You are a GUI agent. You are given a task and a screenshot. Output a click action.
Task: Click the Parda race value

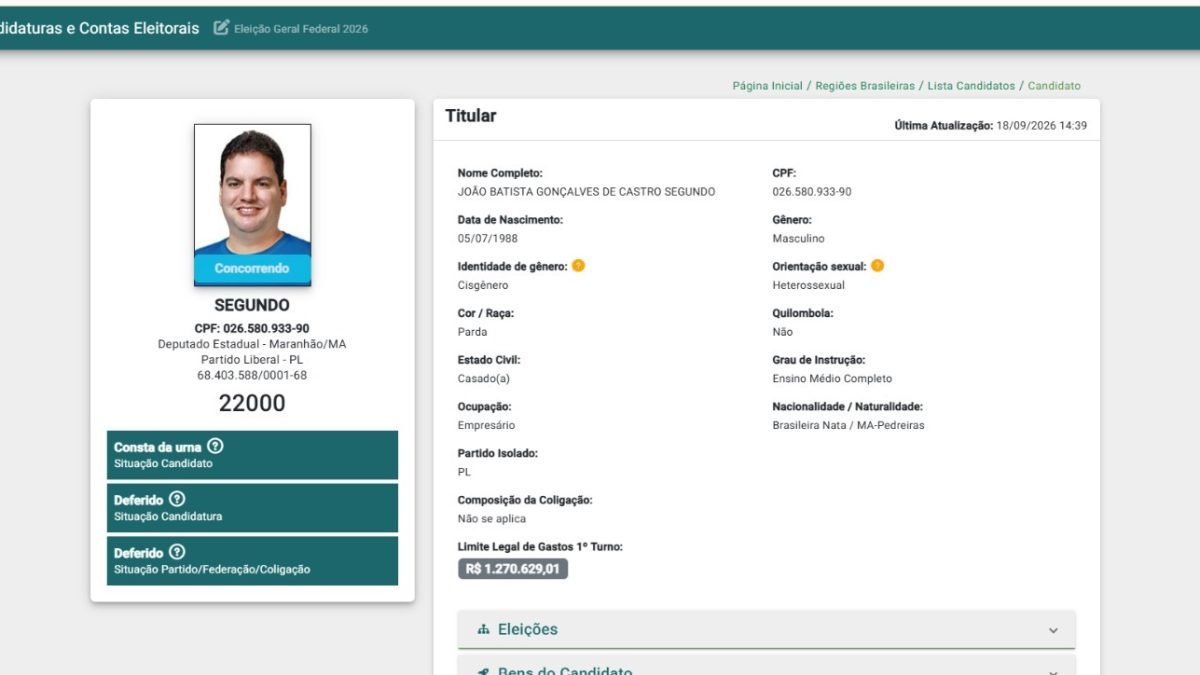pyautogui.click(x=472, y=332)
